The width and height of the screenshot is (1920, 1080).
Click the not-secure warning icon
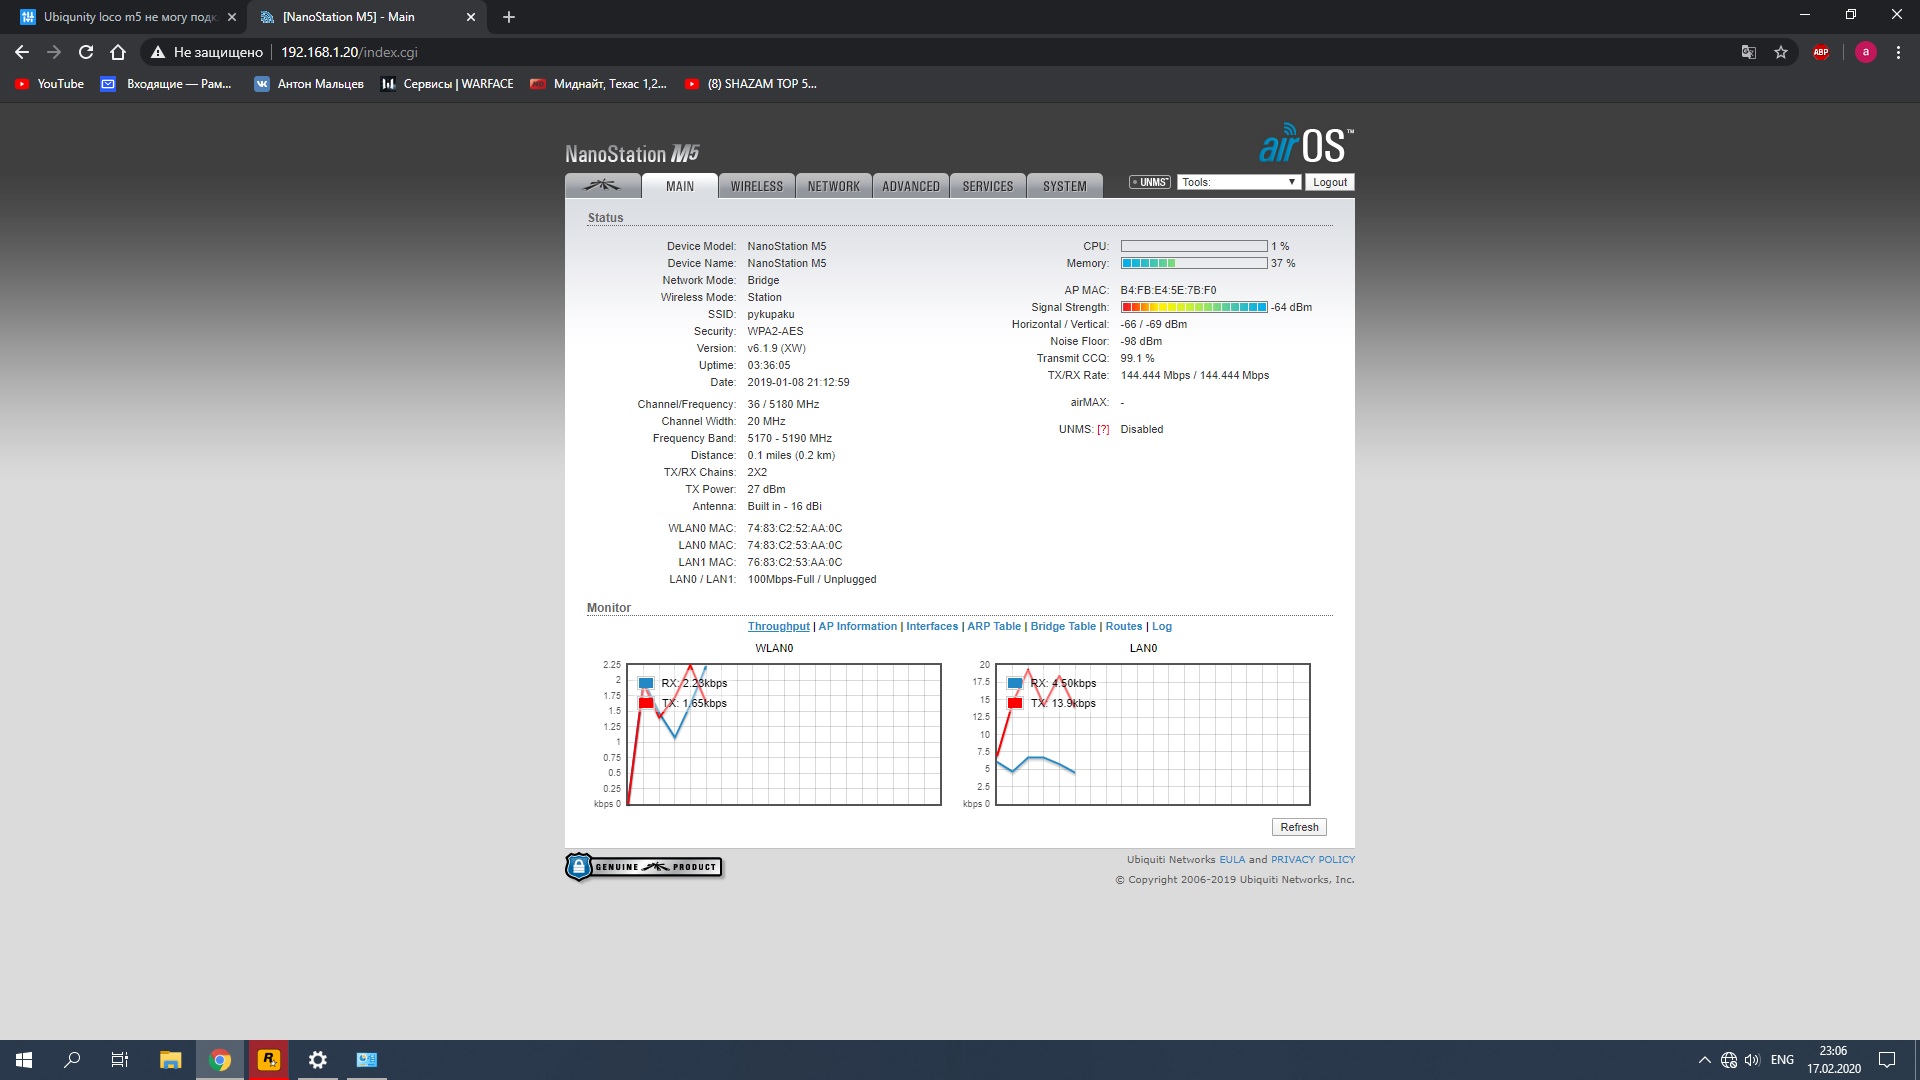(157, 52)
